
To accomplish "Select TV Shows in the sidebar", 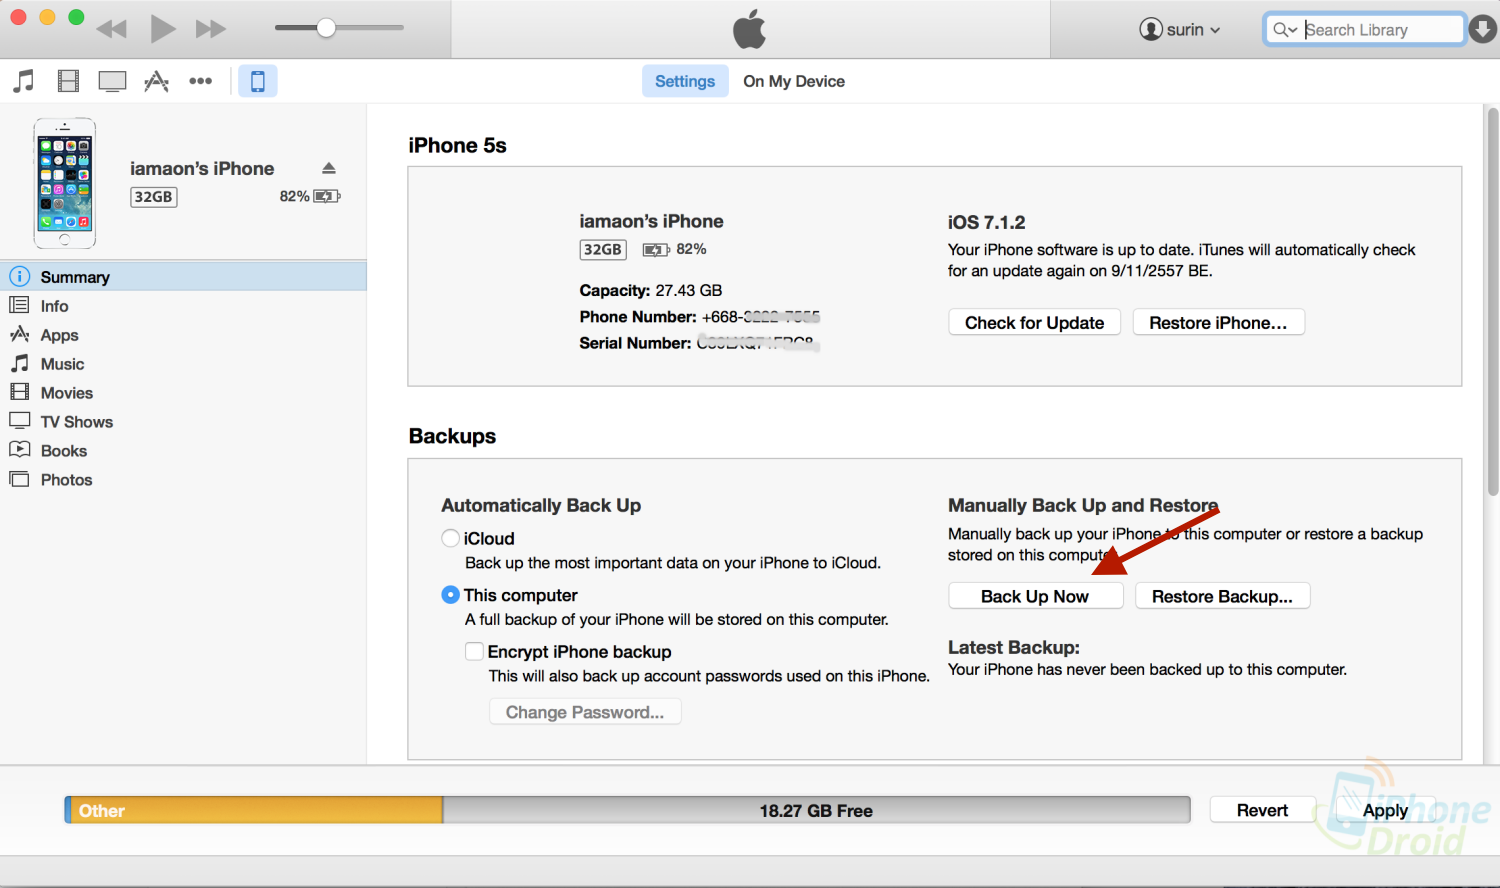I will click(x=183, y=422).
